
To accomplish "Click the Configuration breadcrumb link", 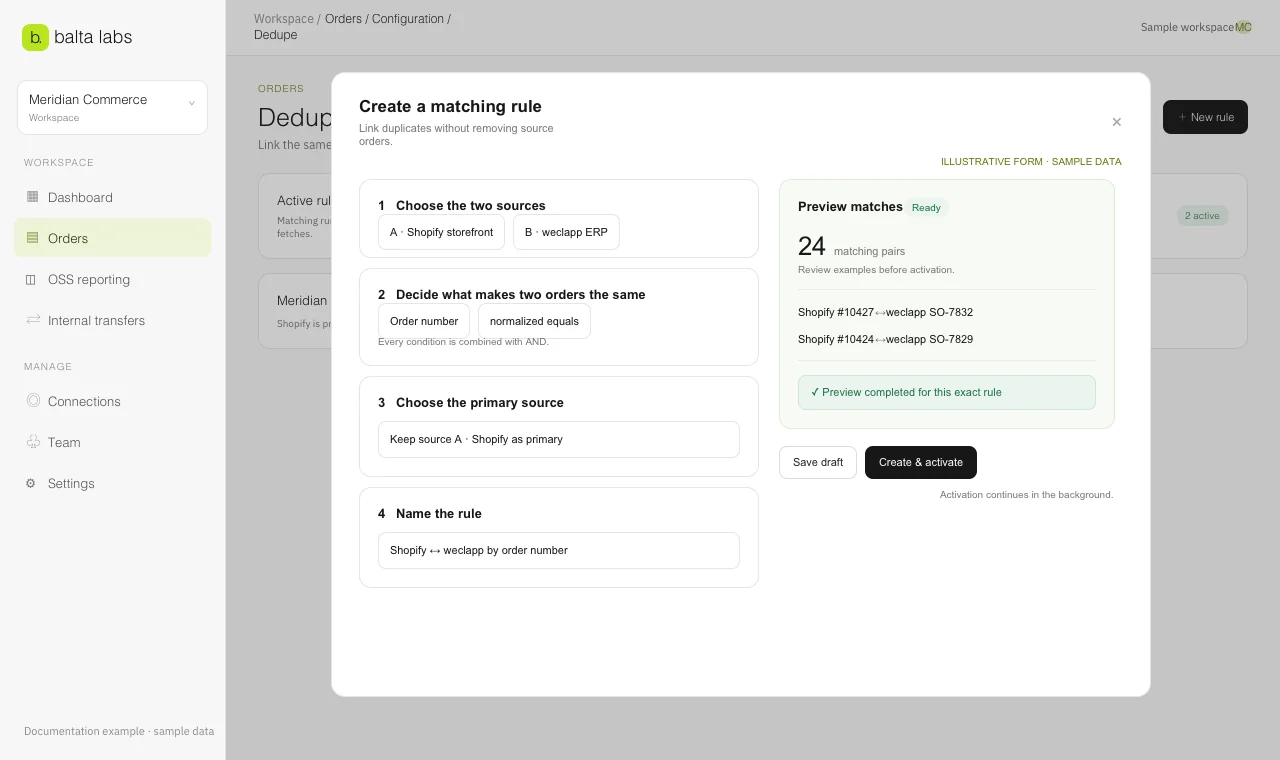I will tap(408, 19).
